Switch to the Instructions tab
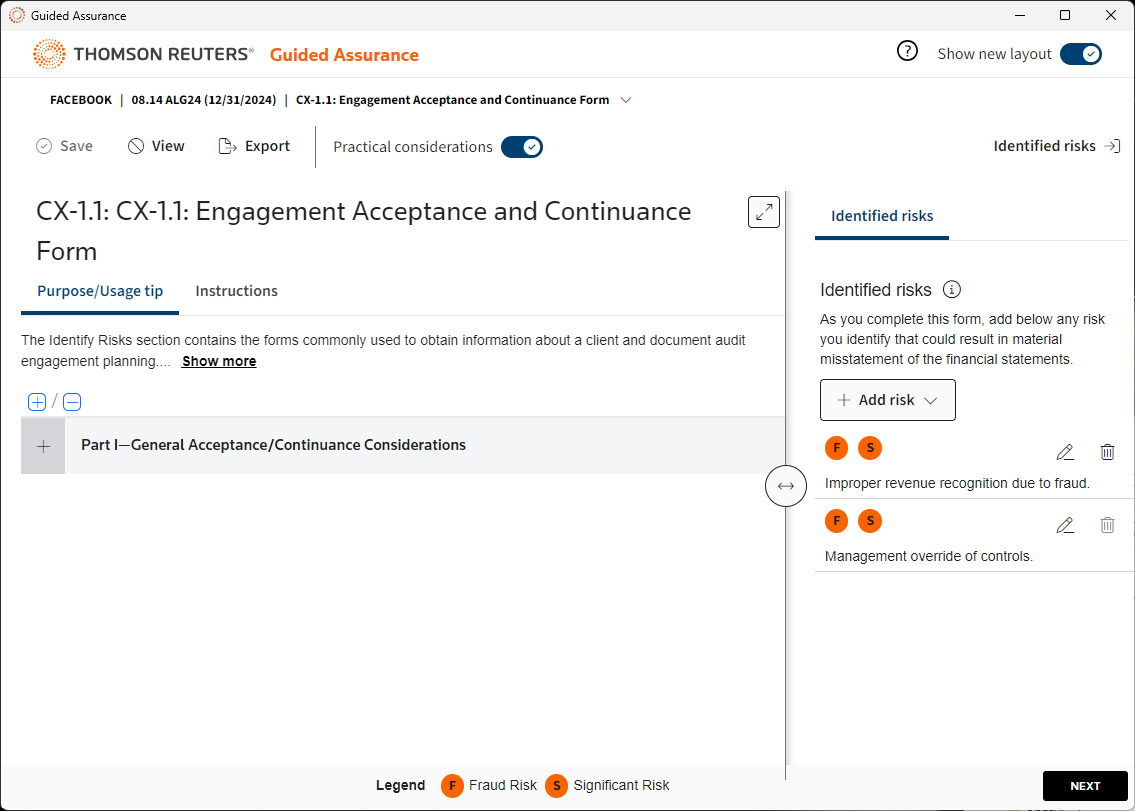Screen dimensions: 1135x811 pos(236,291)
